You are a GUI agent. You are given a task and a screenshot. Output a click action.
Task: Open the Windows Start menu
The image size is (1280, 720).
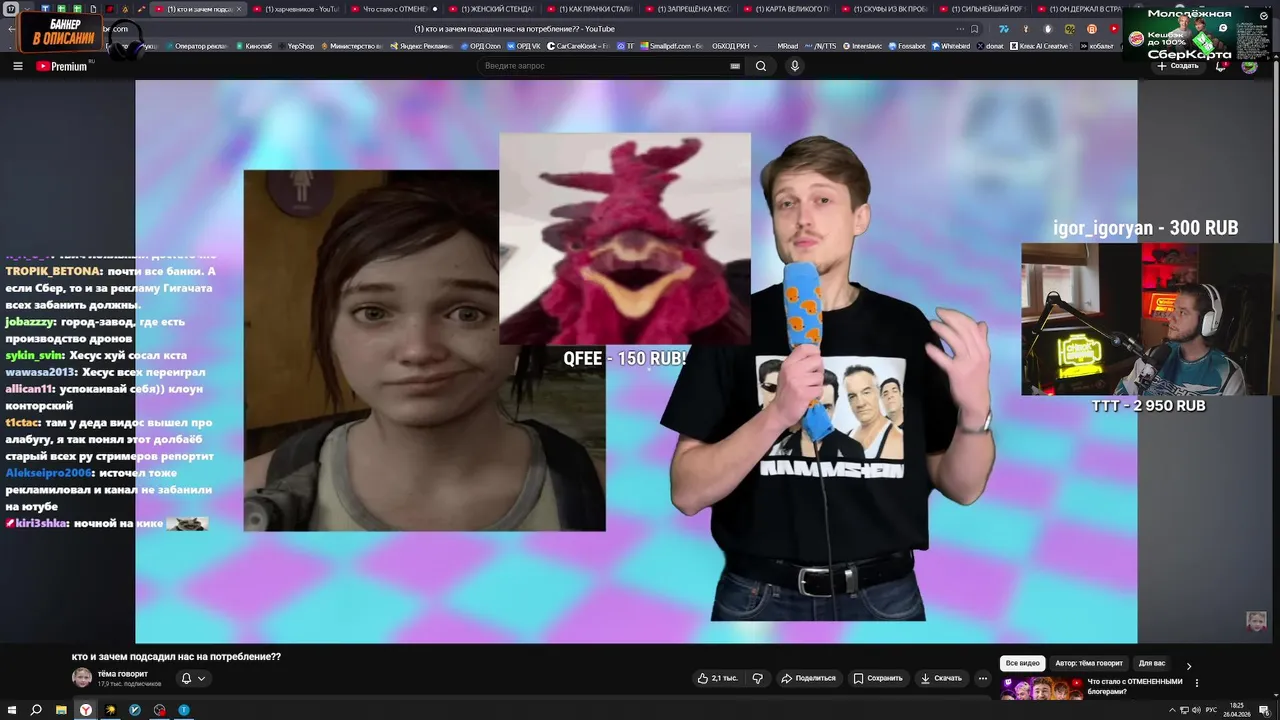pyautogui.click(x=12, y=710)
